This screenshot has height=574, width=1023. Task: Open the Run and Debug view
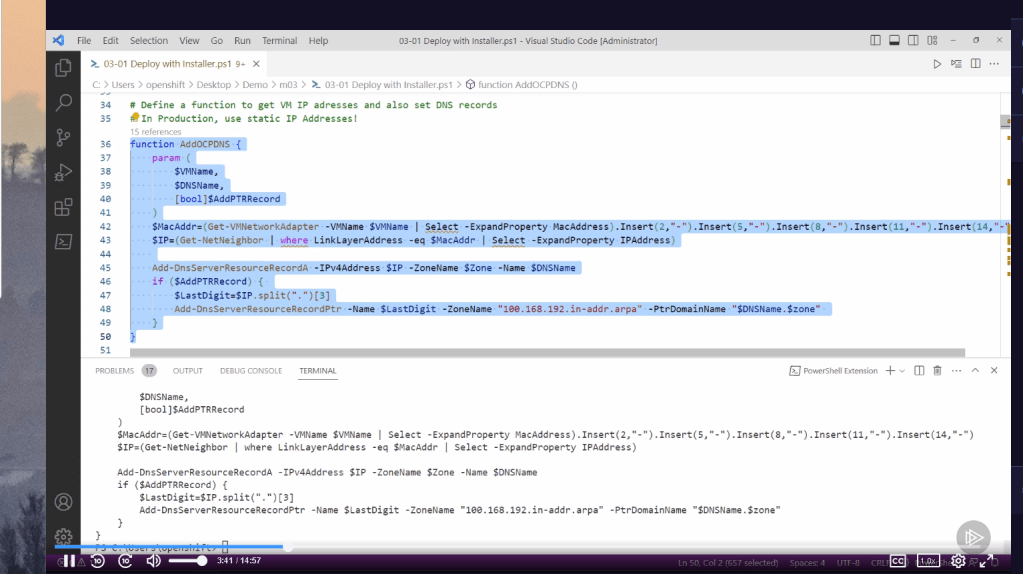(x=63, y=172)
